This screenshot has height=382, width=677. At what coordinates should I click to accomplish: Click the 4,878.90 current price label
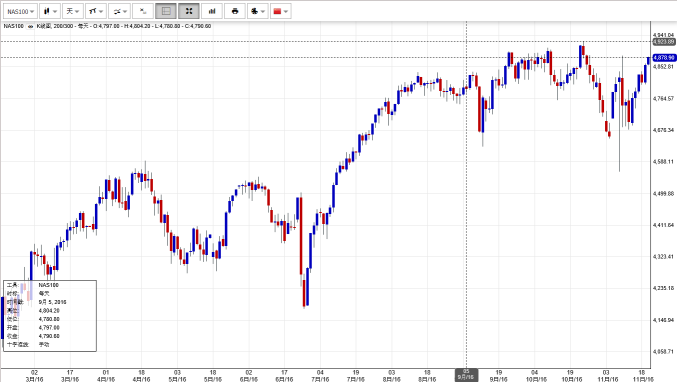[664, 57]
